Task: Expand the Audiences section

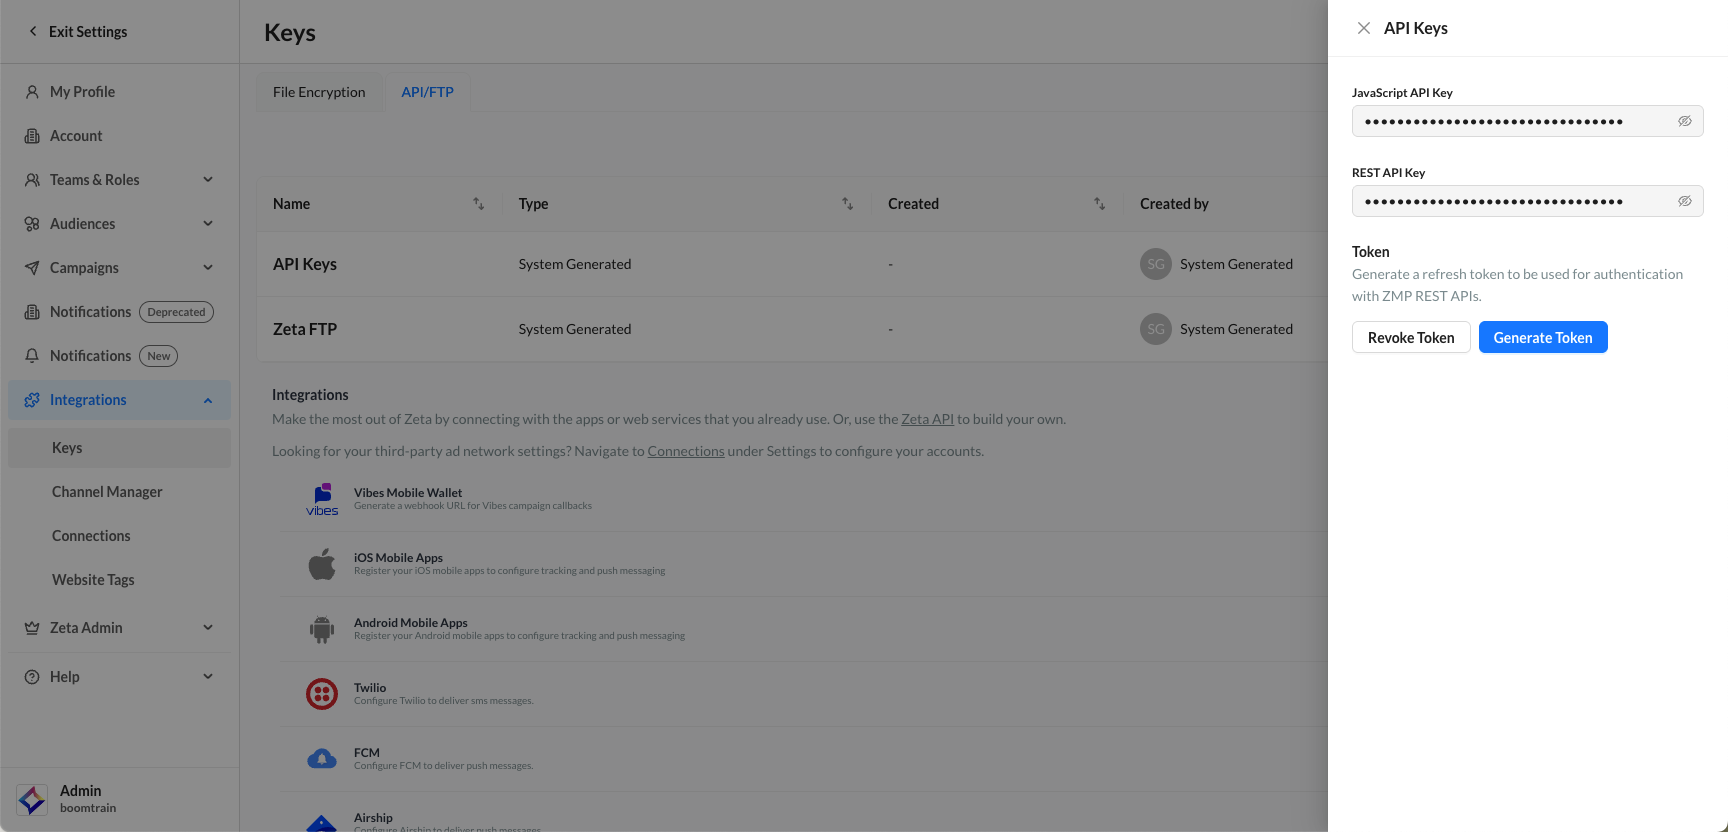Action: tap(208, 224)
